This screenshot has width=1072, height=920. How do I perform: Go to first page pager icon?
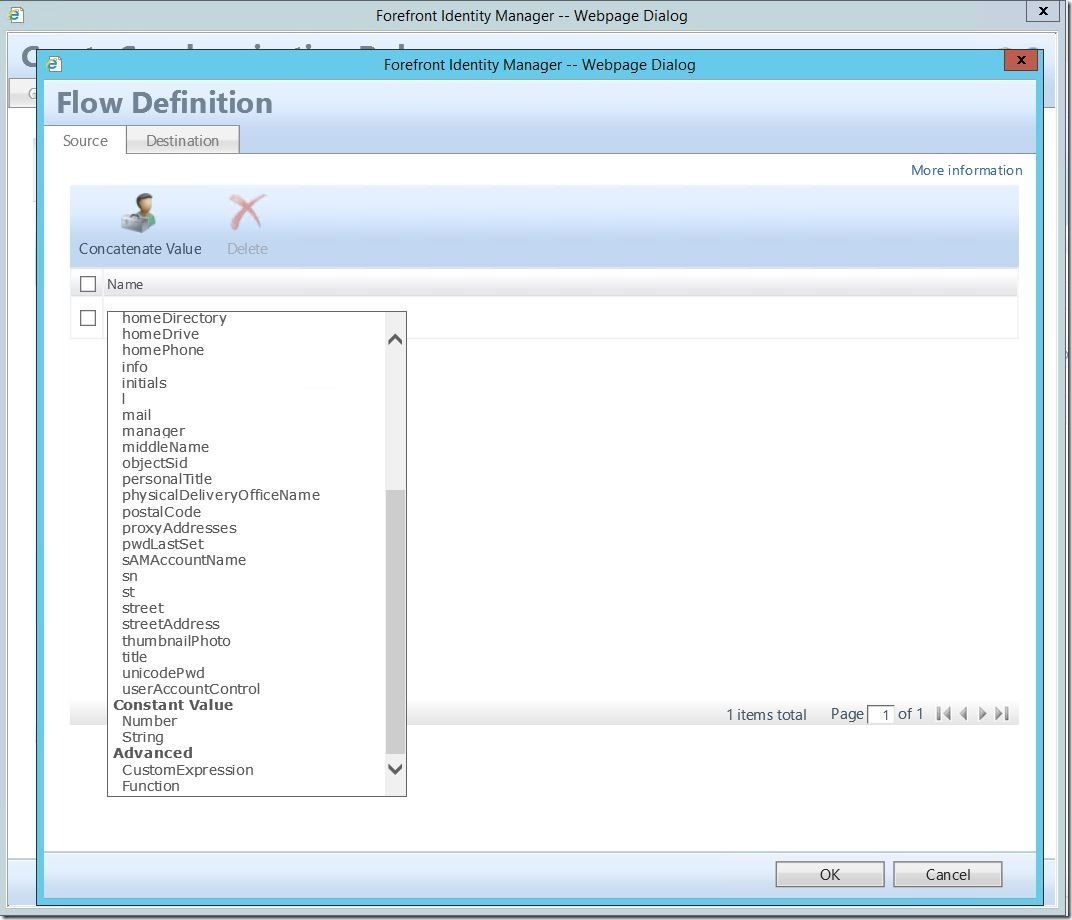[x=943, y=714]
